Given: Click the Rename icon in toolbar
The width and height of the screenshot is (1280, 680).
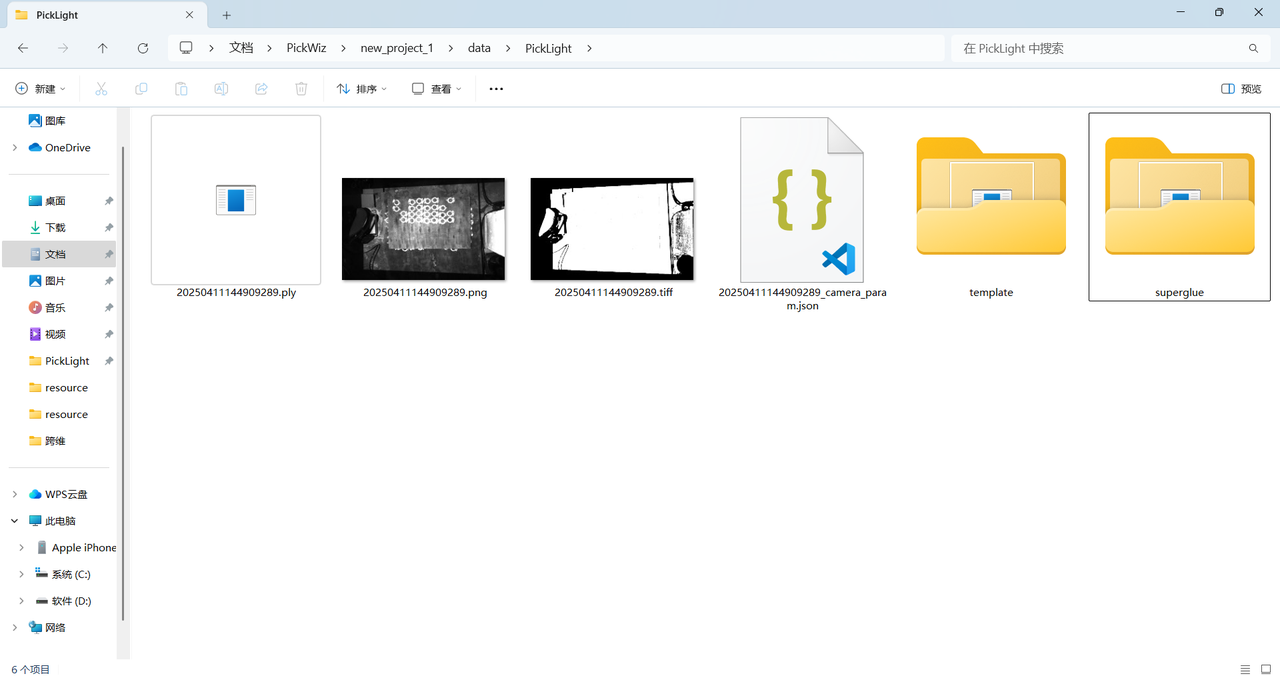Looking at the screenshot, I should tap(221, 89).
